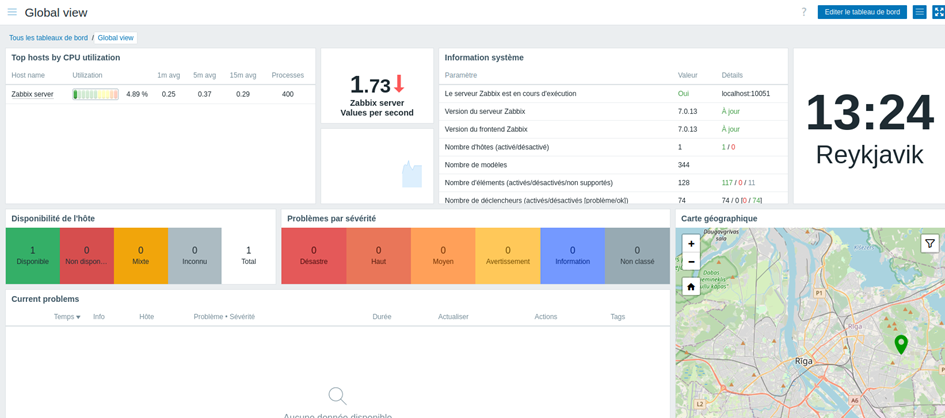
Task: Click the green Disponible availability tile
Action: 32,256
